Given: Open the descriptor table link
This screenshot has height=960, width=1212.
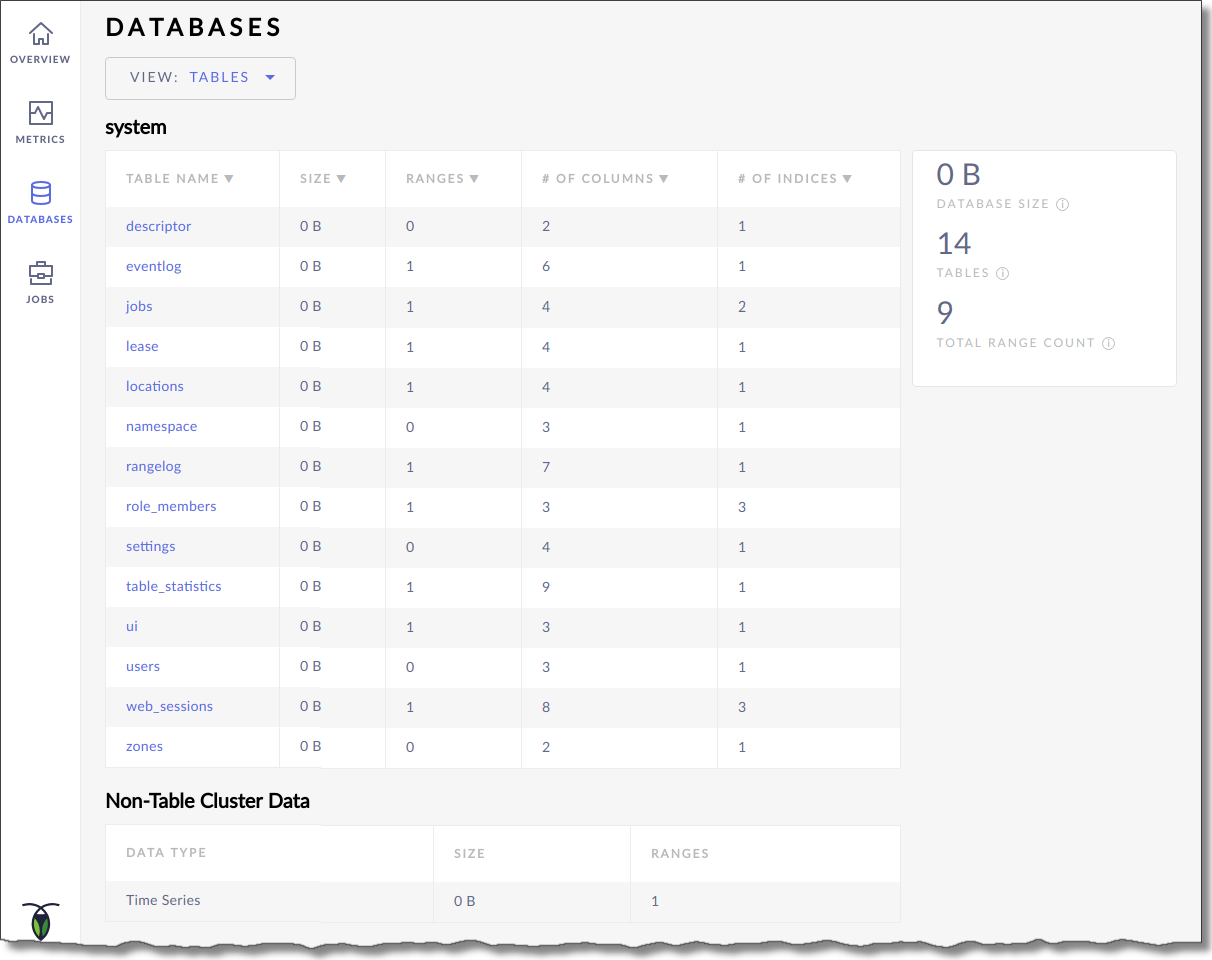Looking at the screenshot, I should [x=158, y=226].
